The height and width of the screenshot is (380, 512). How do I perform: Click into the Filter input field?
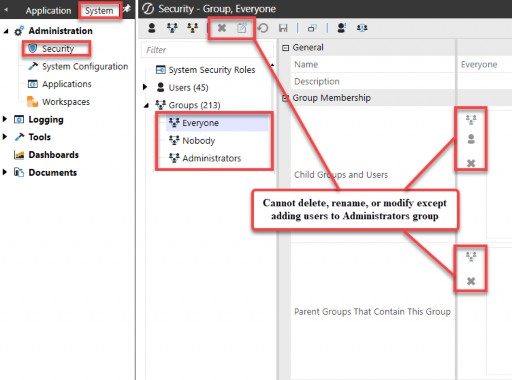click(x=207, y=50)
